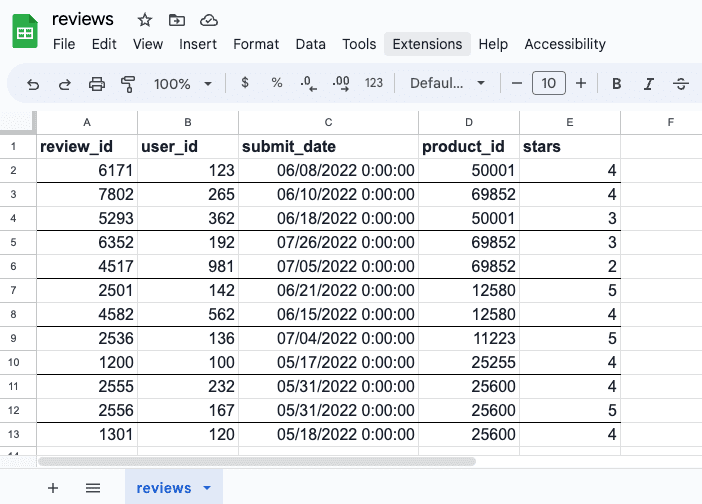Toggle bold formatting
702x504 pixels.
coord(617,84)
